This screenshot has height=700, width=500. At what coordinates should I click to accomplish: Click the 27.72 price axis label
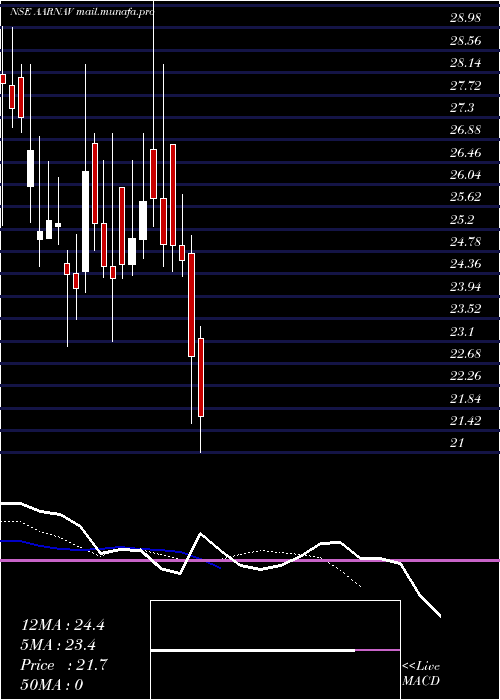click(465, 85)
